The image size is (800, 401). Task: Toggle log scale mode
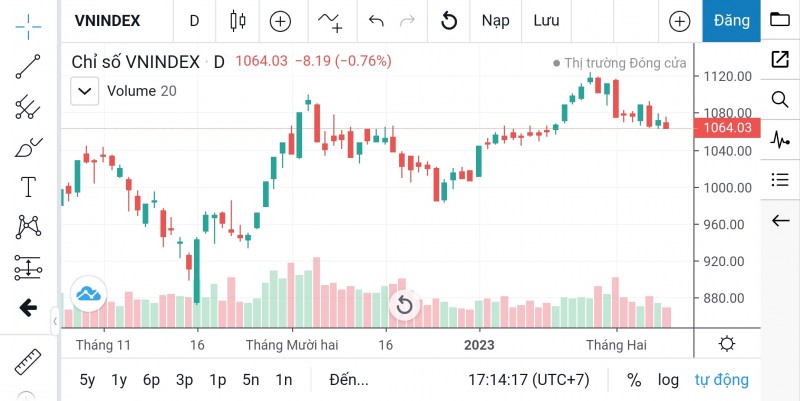tap(668, 380)
